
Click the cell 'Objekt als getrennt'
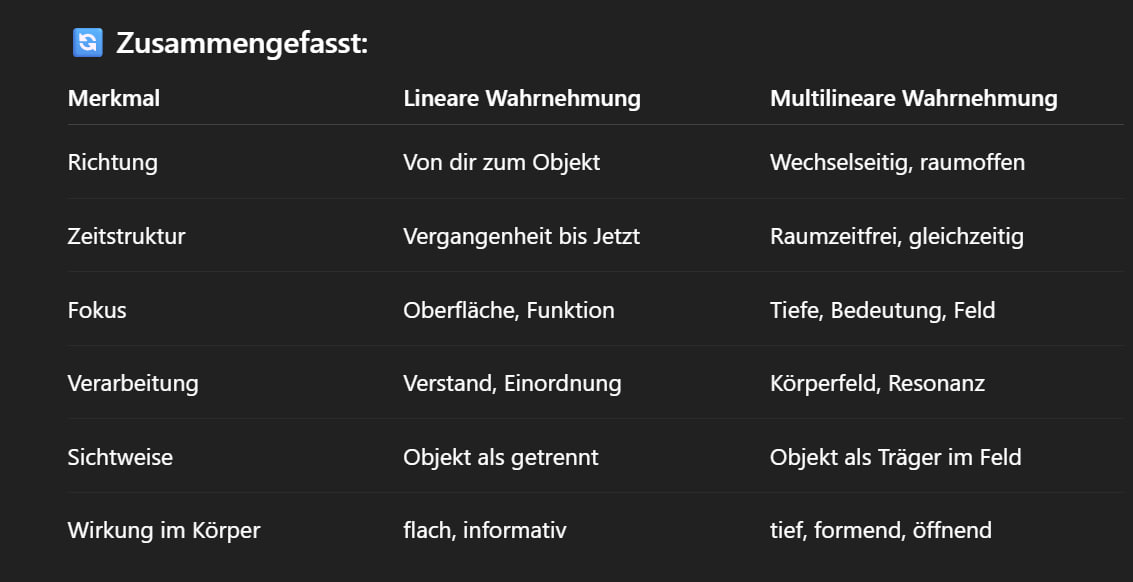pyautogui.click(x=500, y=457)
